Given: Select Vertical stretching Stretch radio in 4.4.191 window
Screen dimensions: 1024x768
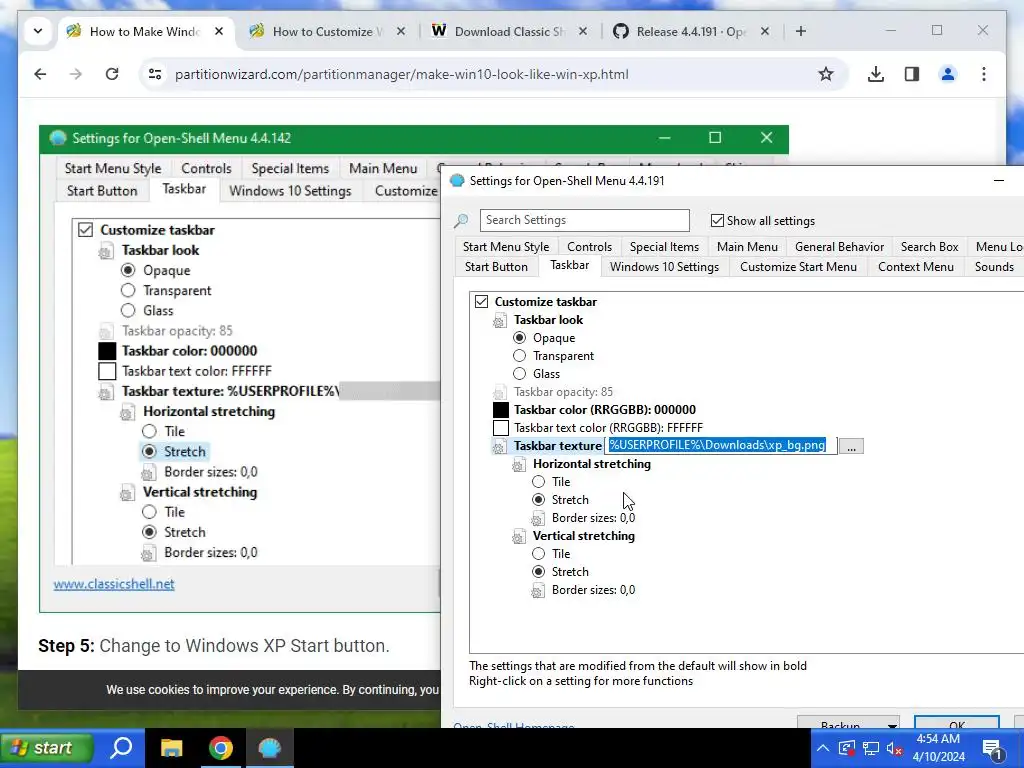Looking at the screenshot, I should tap(538, 571).
